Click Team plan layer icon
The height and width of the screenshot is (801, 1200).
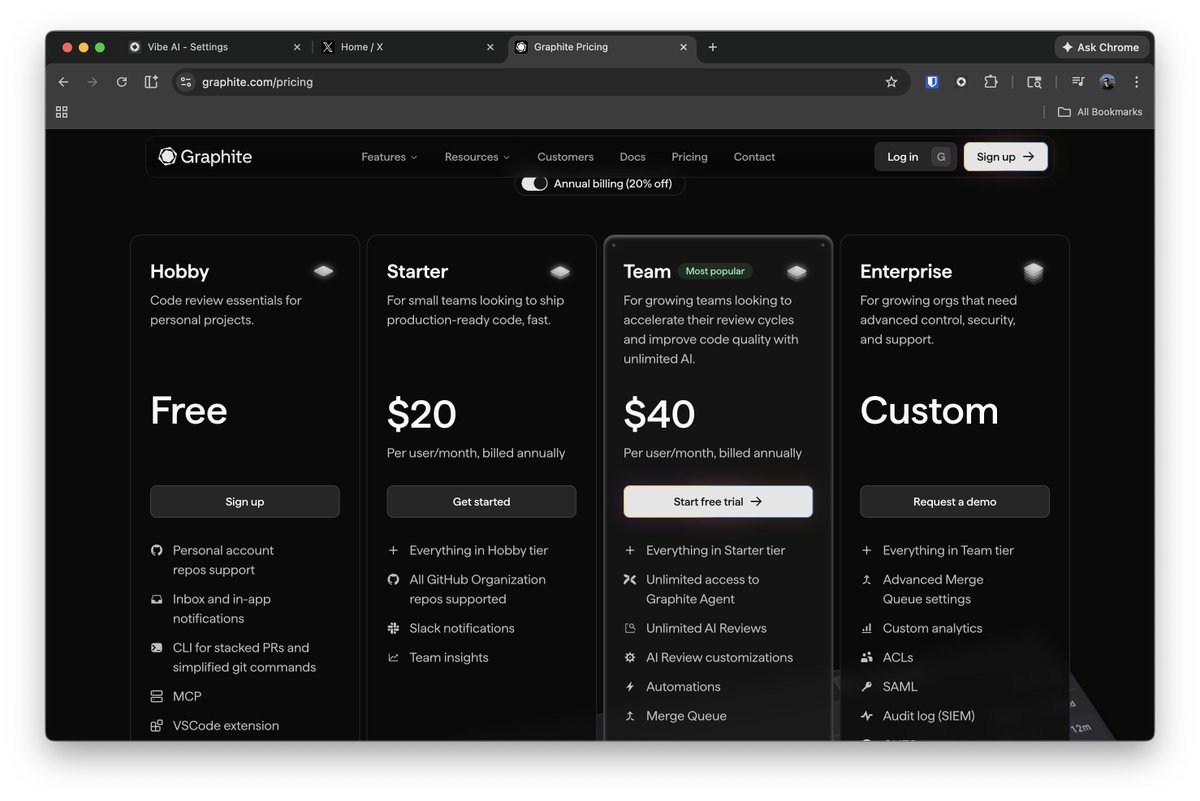[796, 271]
